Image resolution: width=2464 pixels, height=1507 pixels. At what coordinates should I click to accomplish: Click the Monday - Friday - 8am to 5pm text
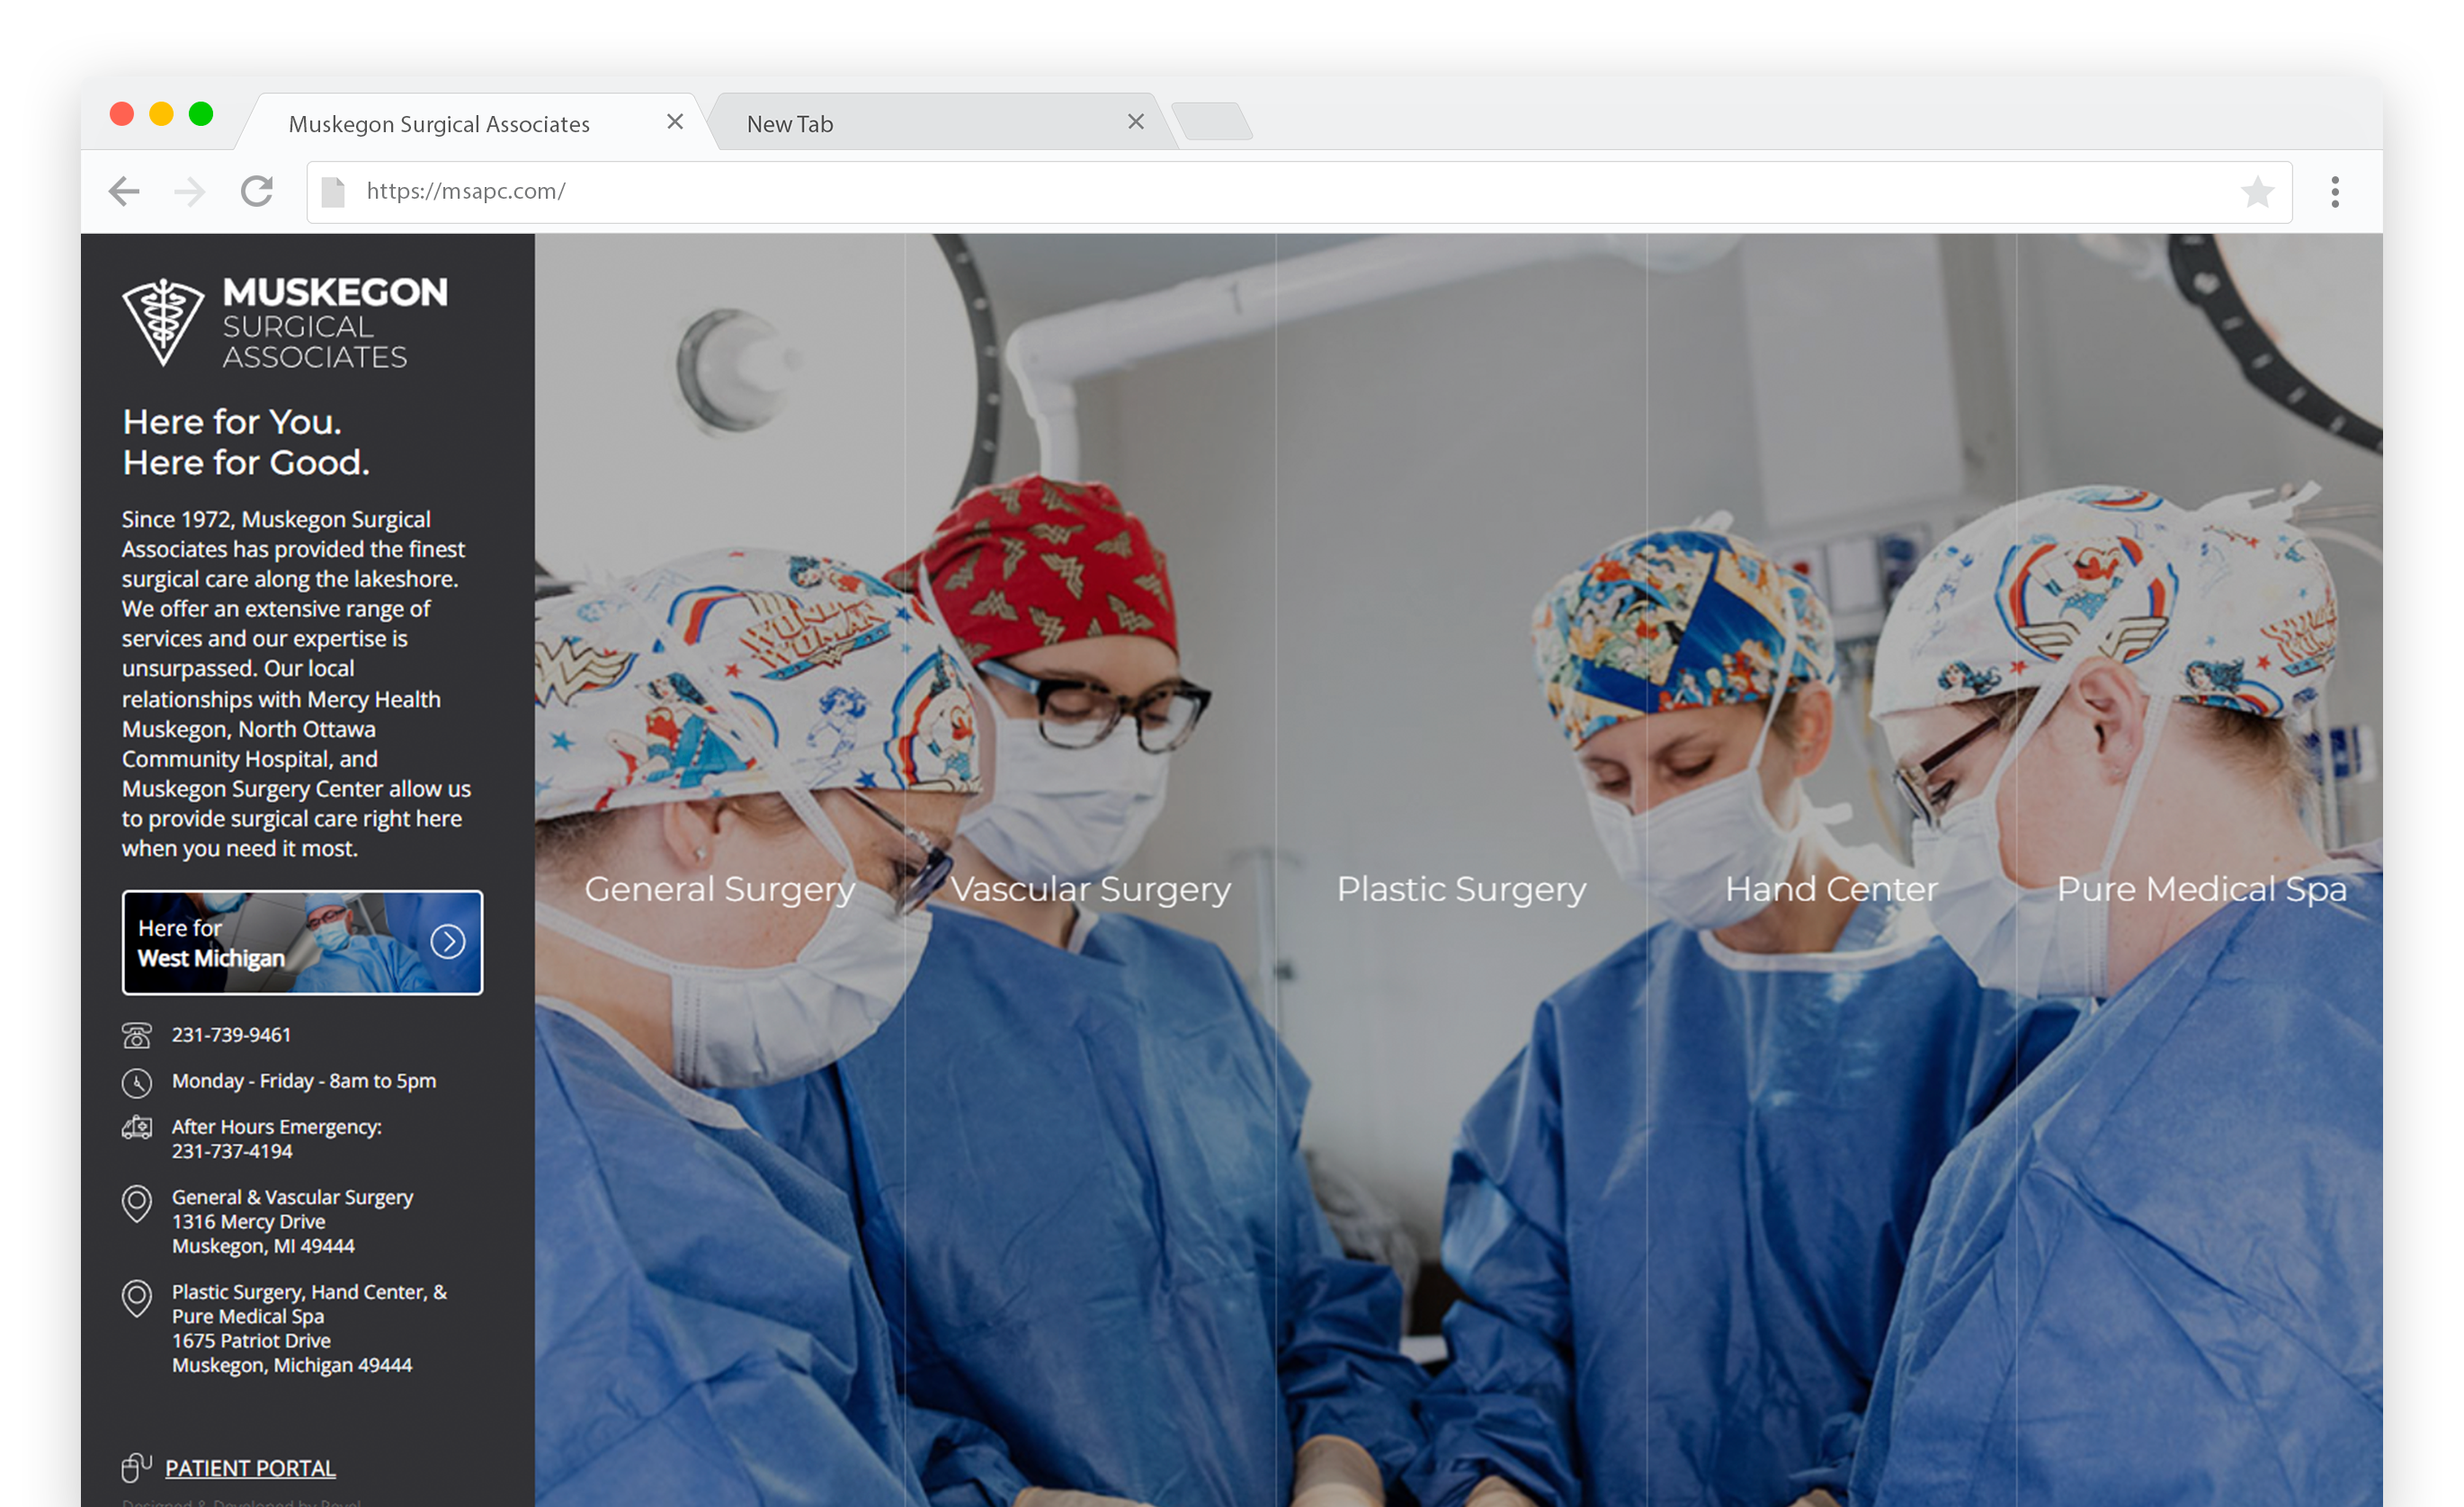click(x=304, y=1081)
